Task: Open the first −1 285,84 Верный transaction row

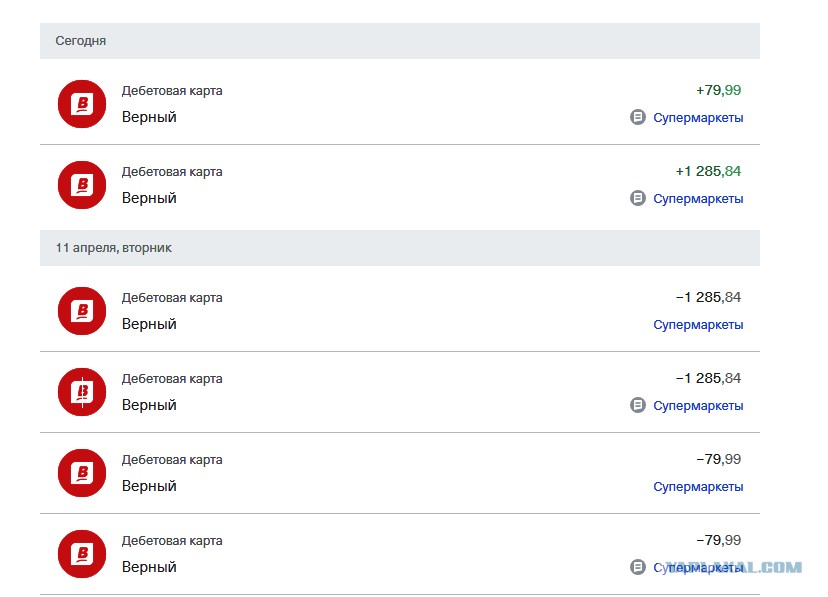Action: [400, 311]
